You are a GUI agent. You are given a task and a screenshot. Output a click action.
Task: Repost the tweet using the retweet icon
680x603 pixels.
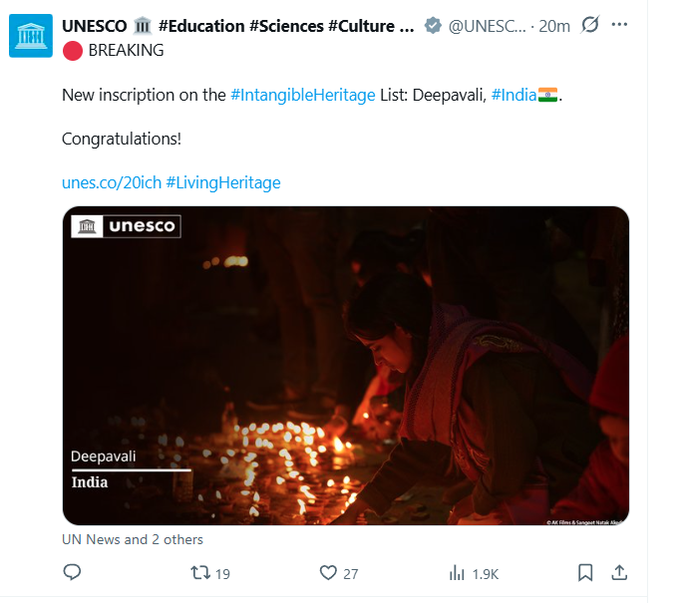point(199,573)
